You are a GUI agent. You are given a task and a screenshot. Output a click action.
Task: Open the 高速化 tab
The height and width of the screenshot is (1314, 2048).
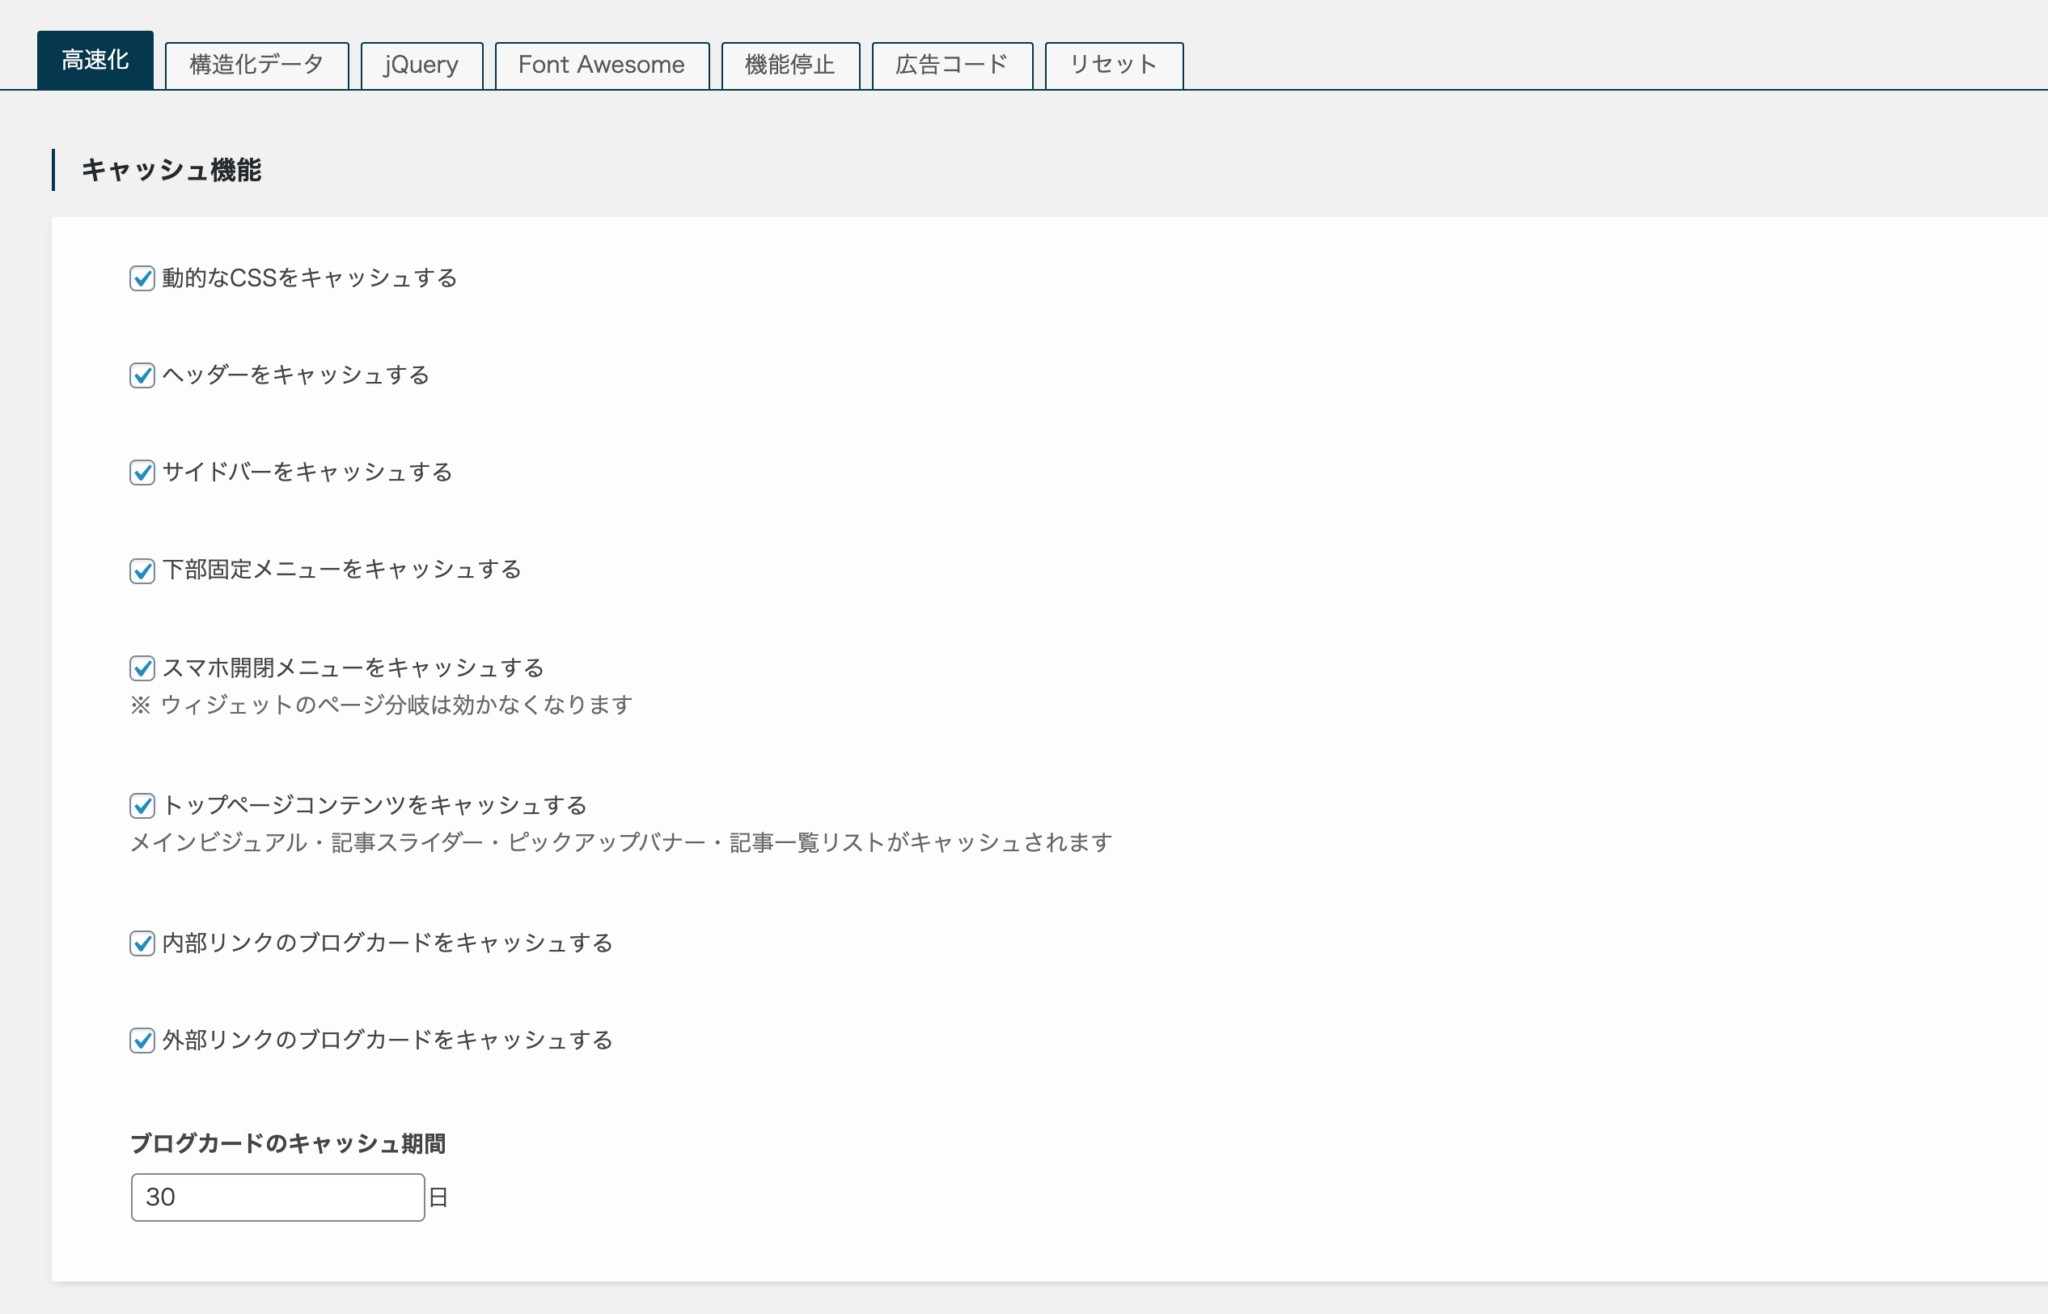click(95, 61)
